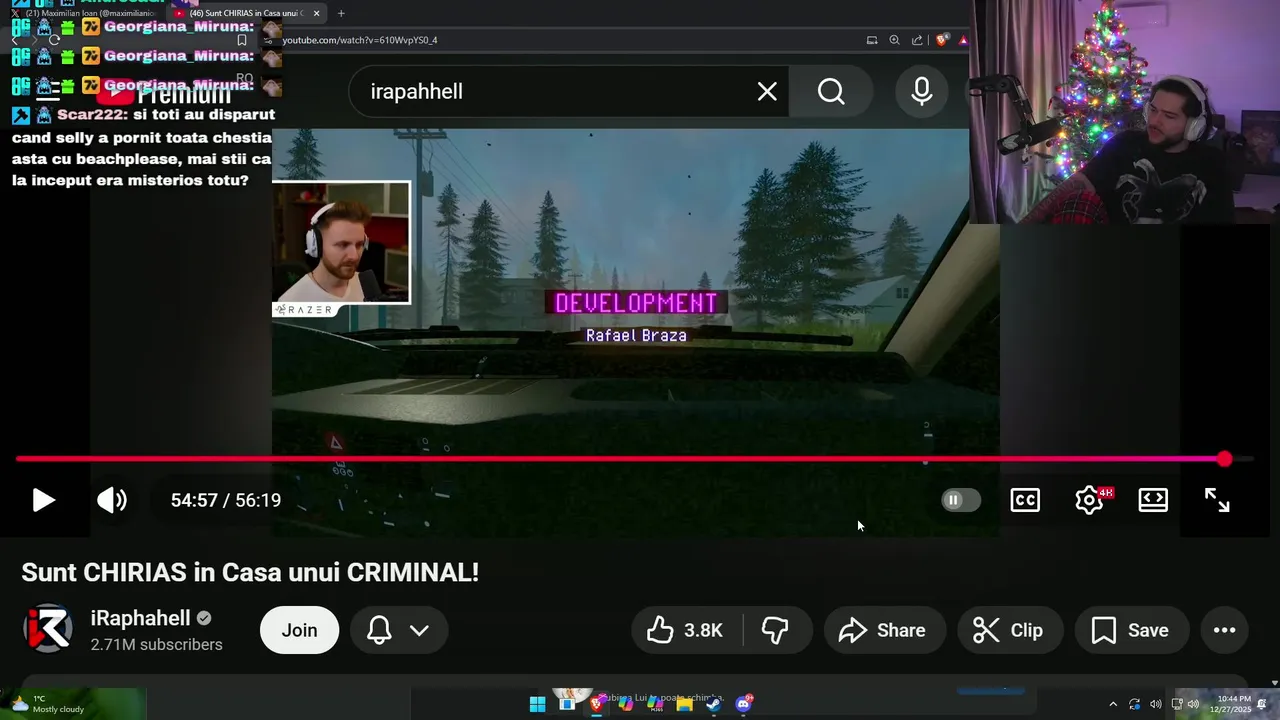Open File Explorer from the taskbar
1280x720 pixels.
tap(684, 704)
